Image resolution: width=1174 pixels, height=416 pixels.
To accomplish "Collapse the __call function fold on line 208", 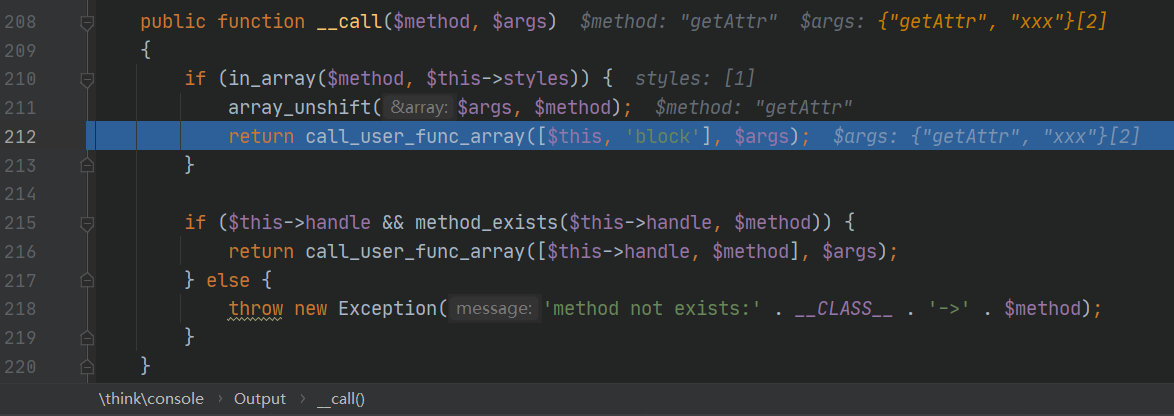I will [x=88, y=23].
